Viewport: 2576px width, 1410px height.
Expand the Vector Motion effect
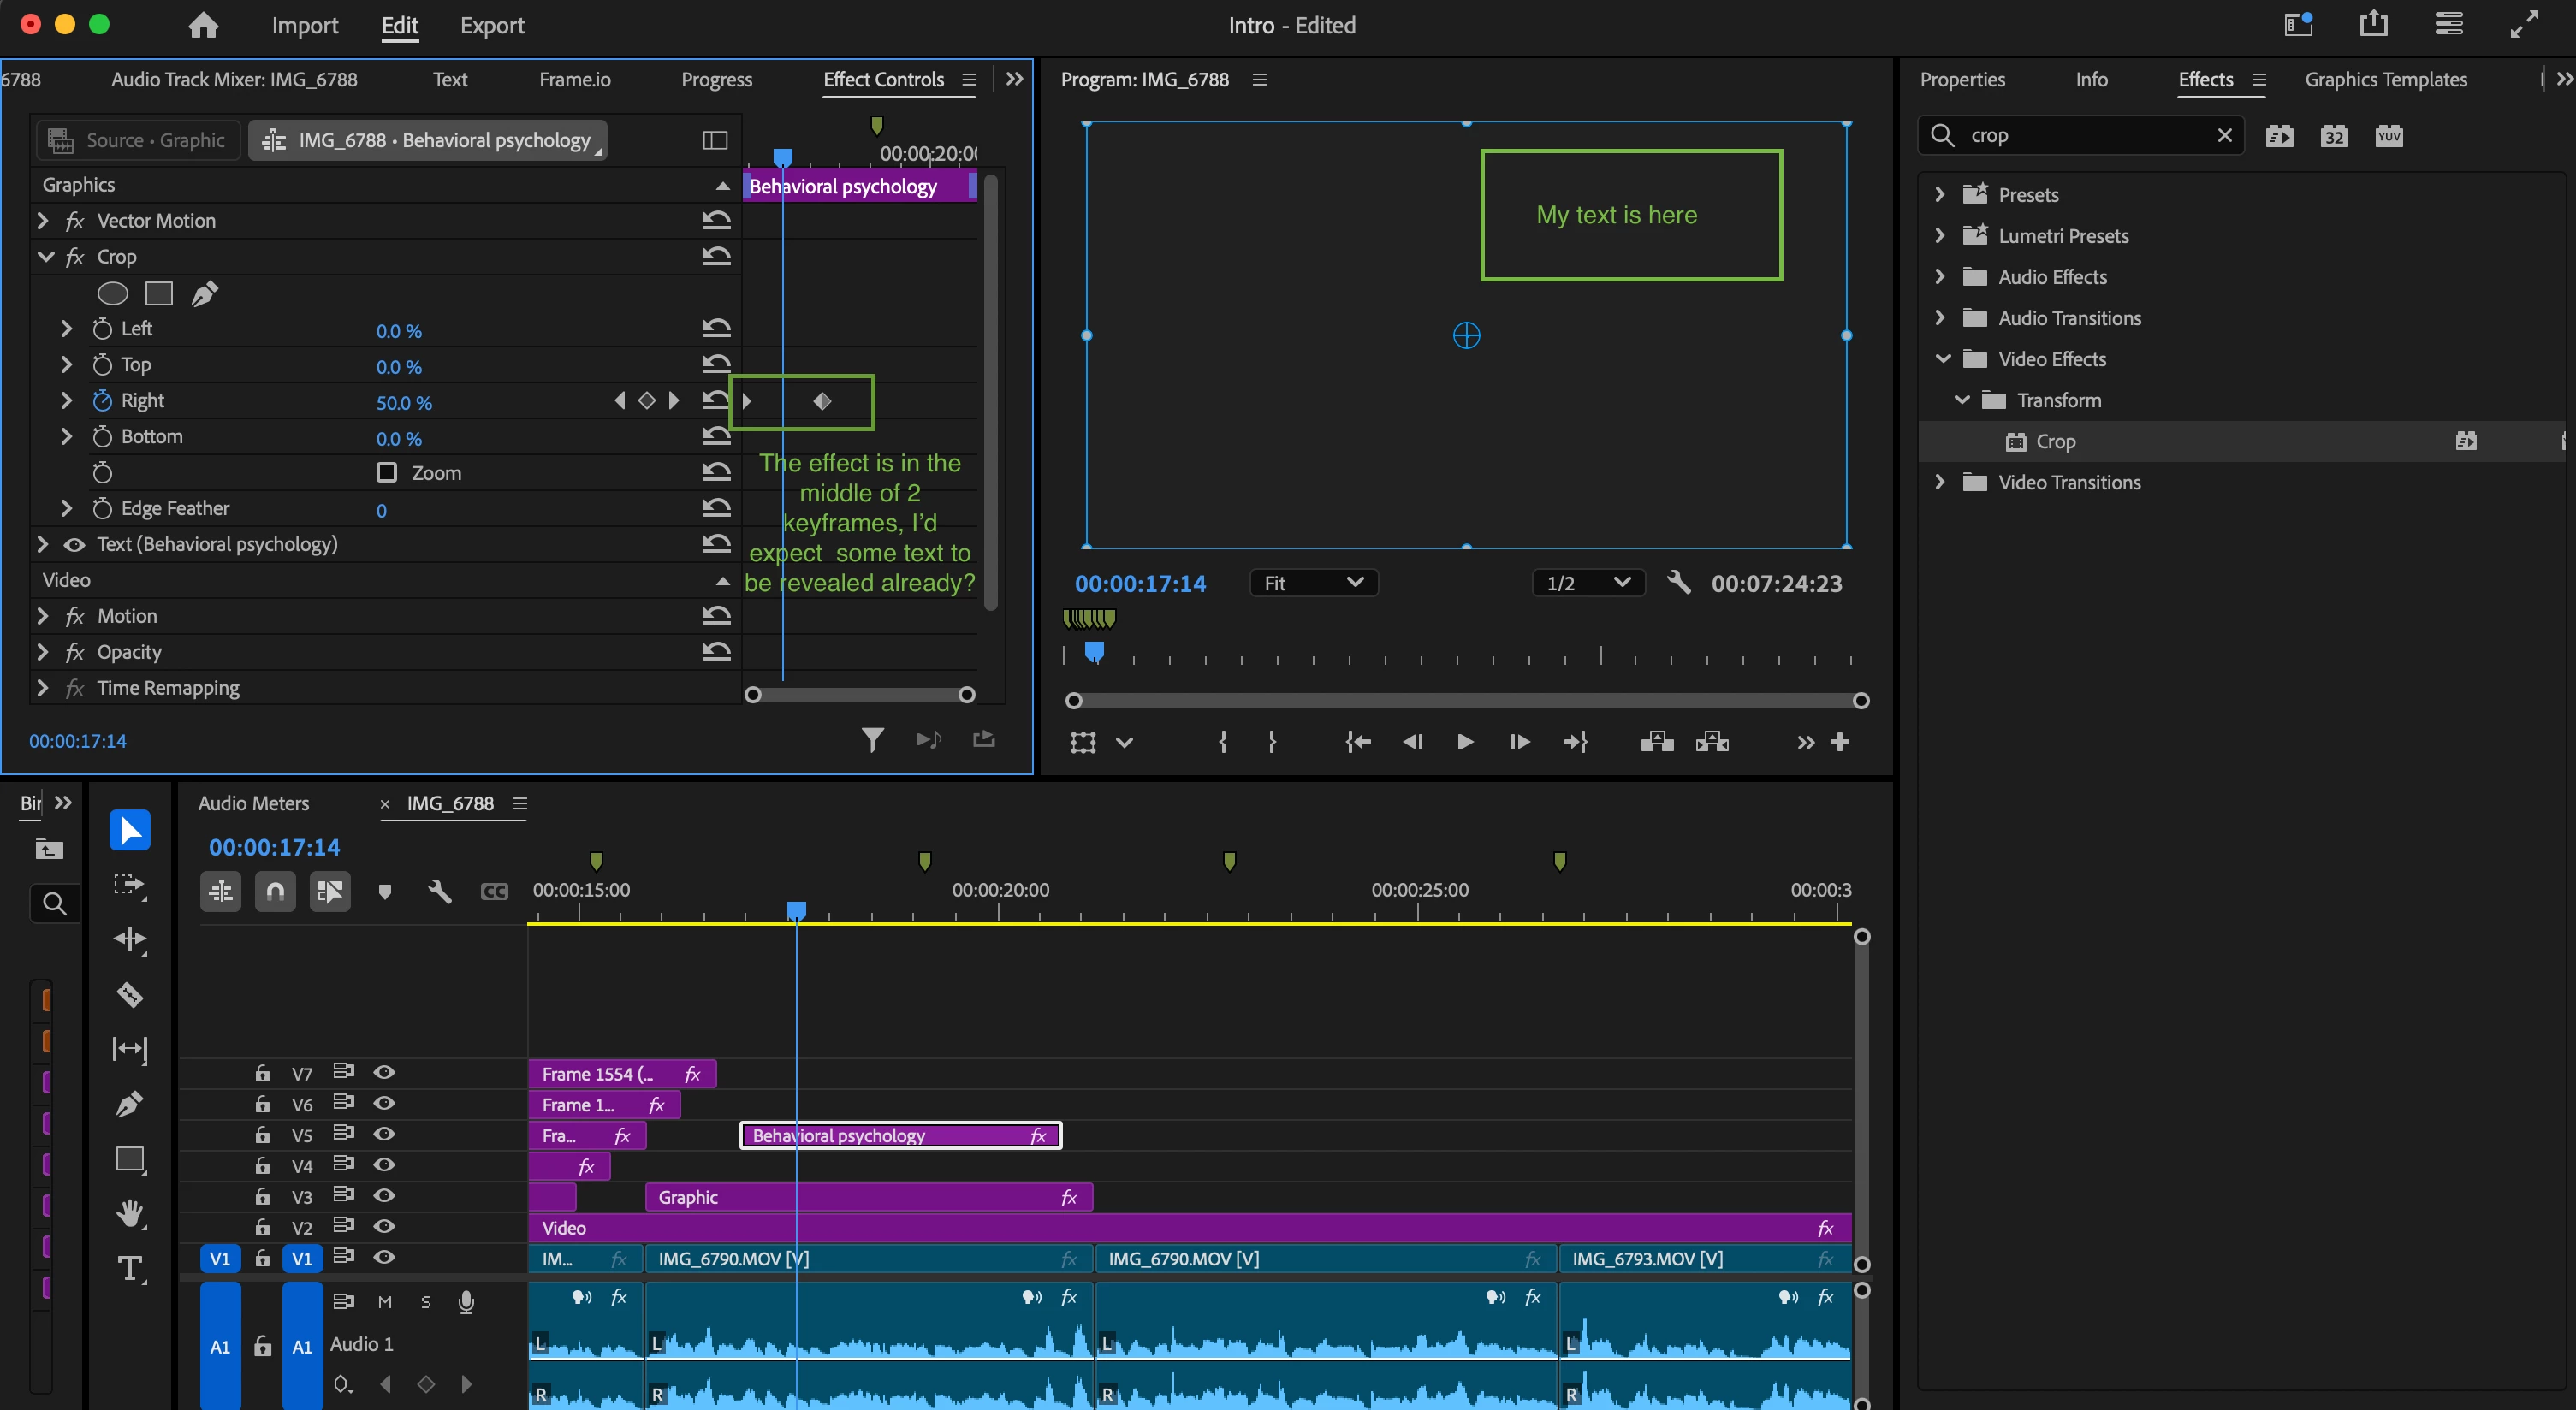click(42, 220)
